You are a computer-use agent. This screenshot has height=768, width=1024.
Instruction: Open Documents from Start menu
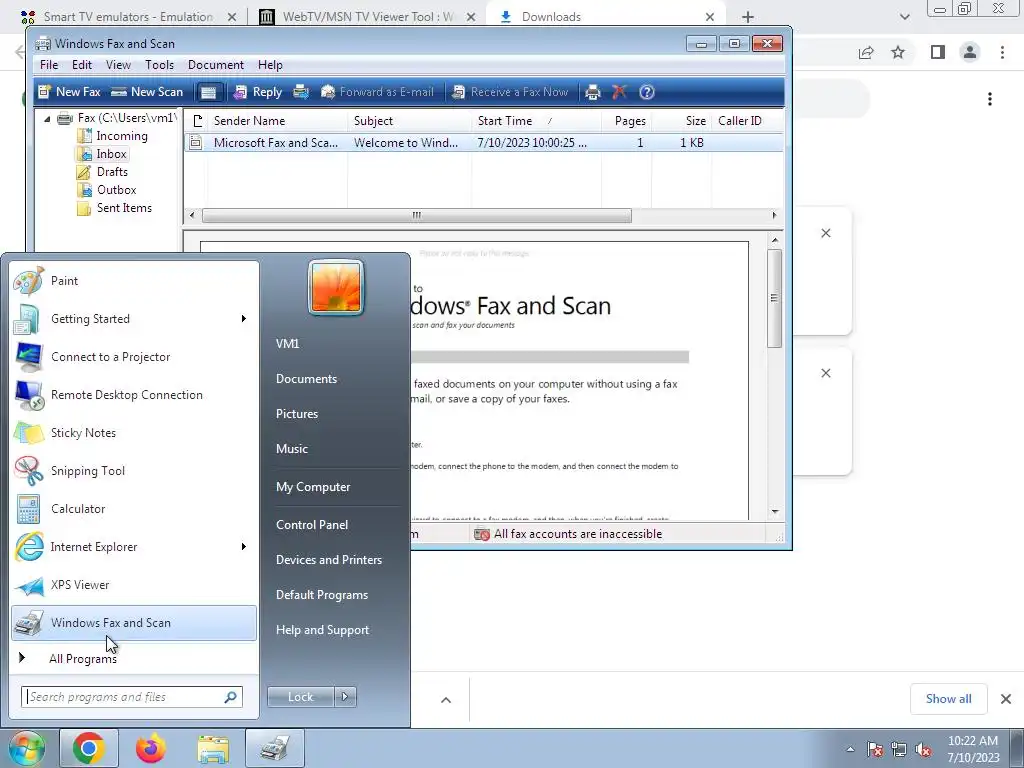coord(306,379)
